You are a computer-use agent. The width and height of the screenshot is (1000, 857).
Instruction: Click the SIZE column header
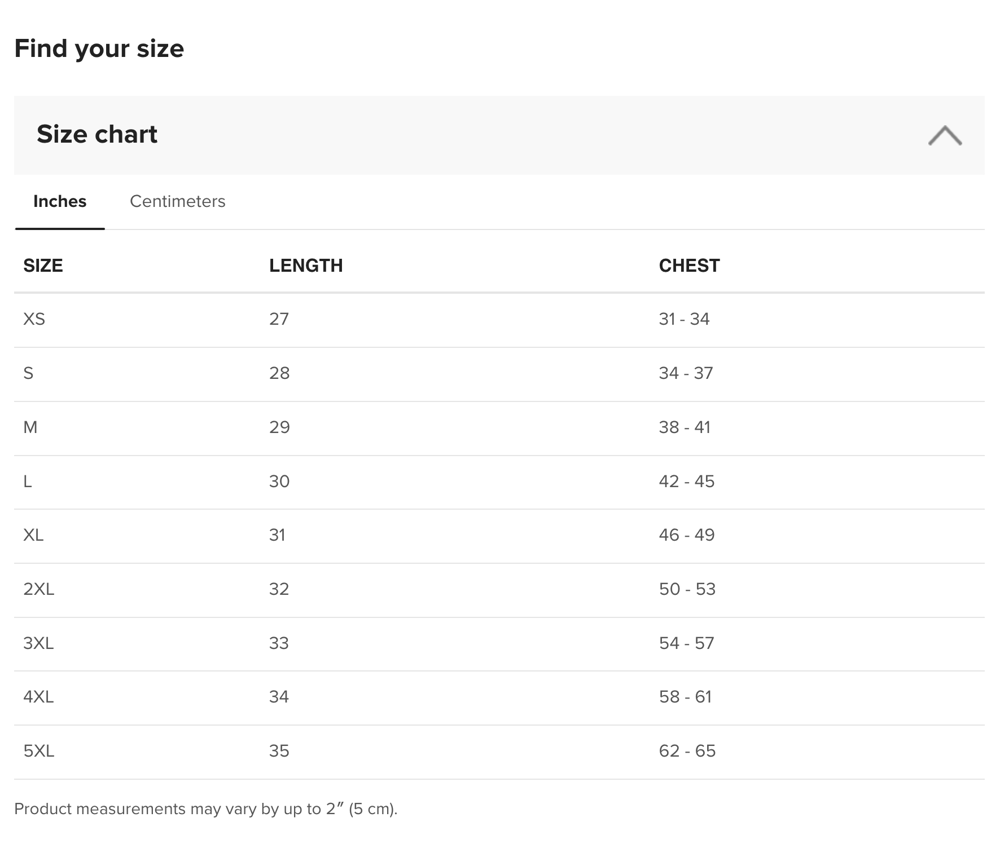pos(43,265)
